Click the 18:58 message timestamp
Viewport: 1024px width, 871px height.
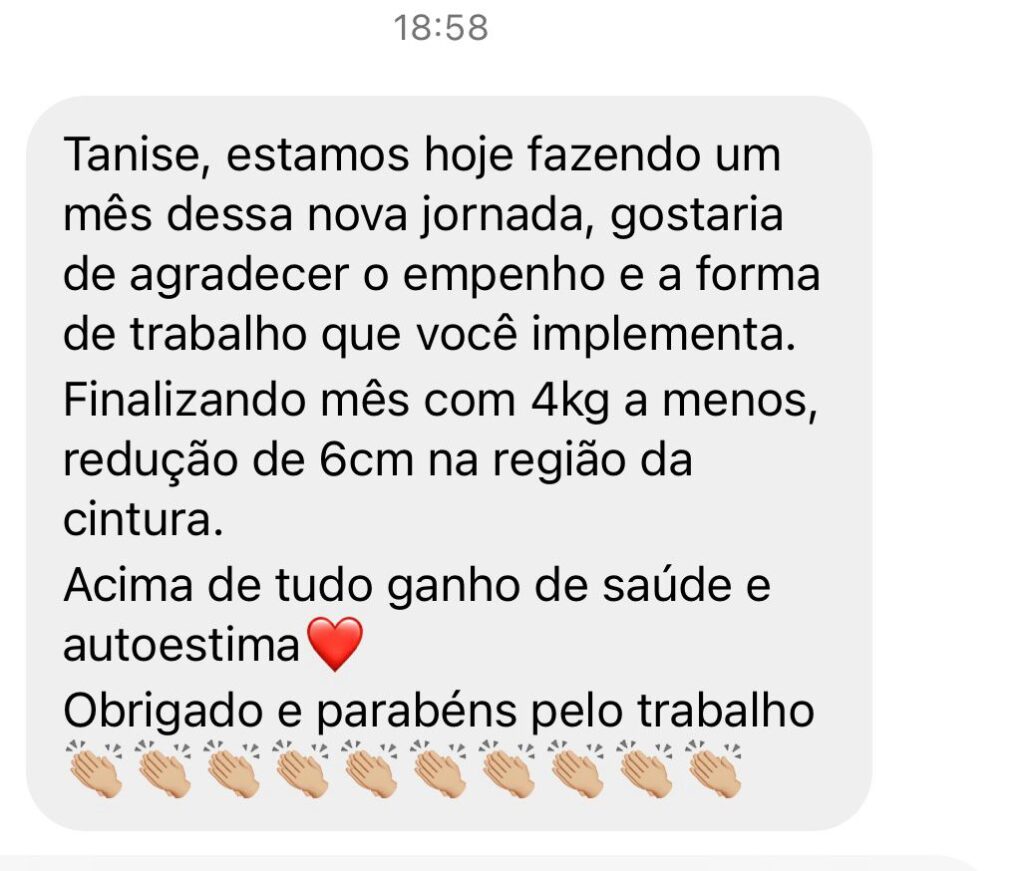[441, 28]
